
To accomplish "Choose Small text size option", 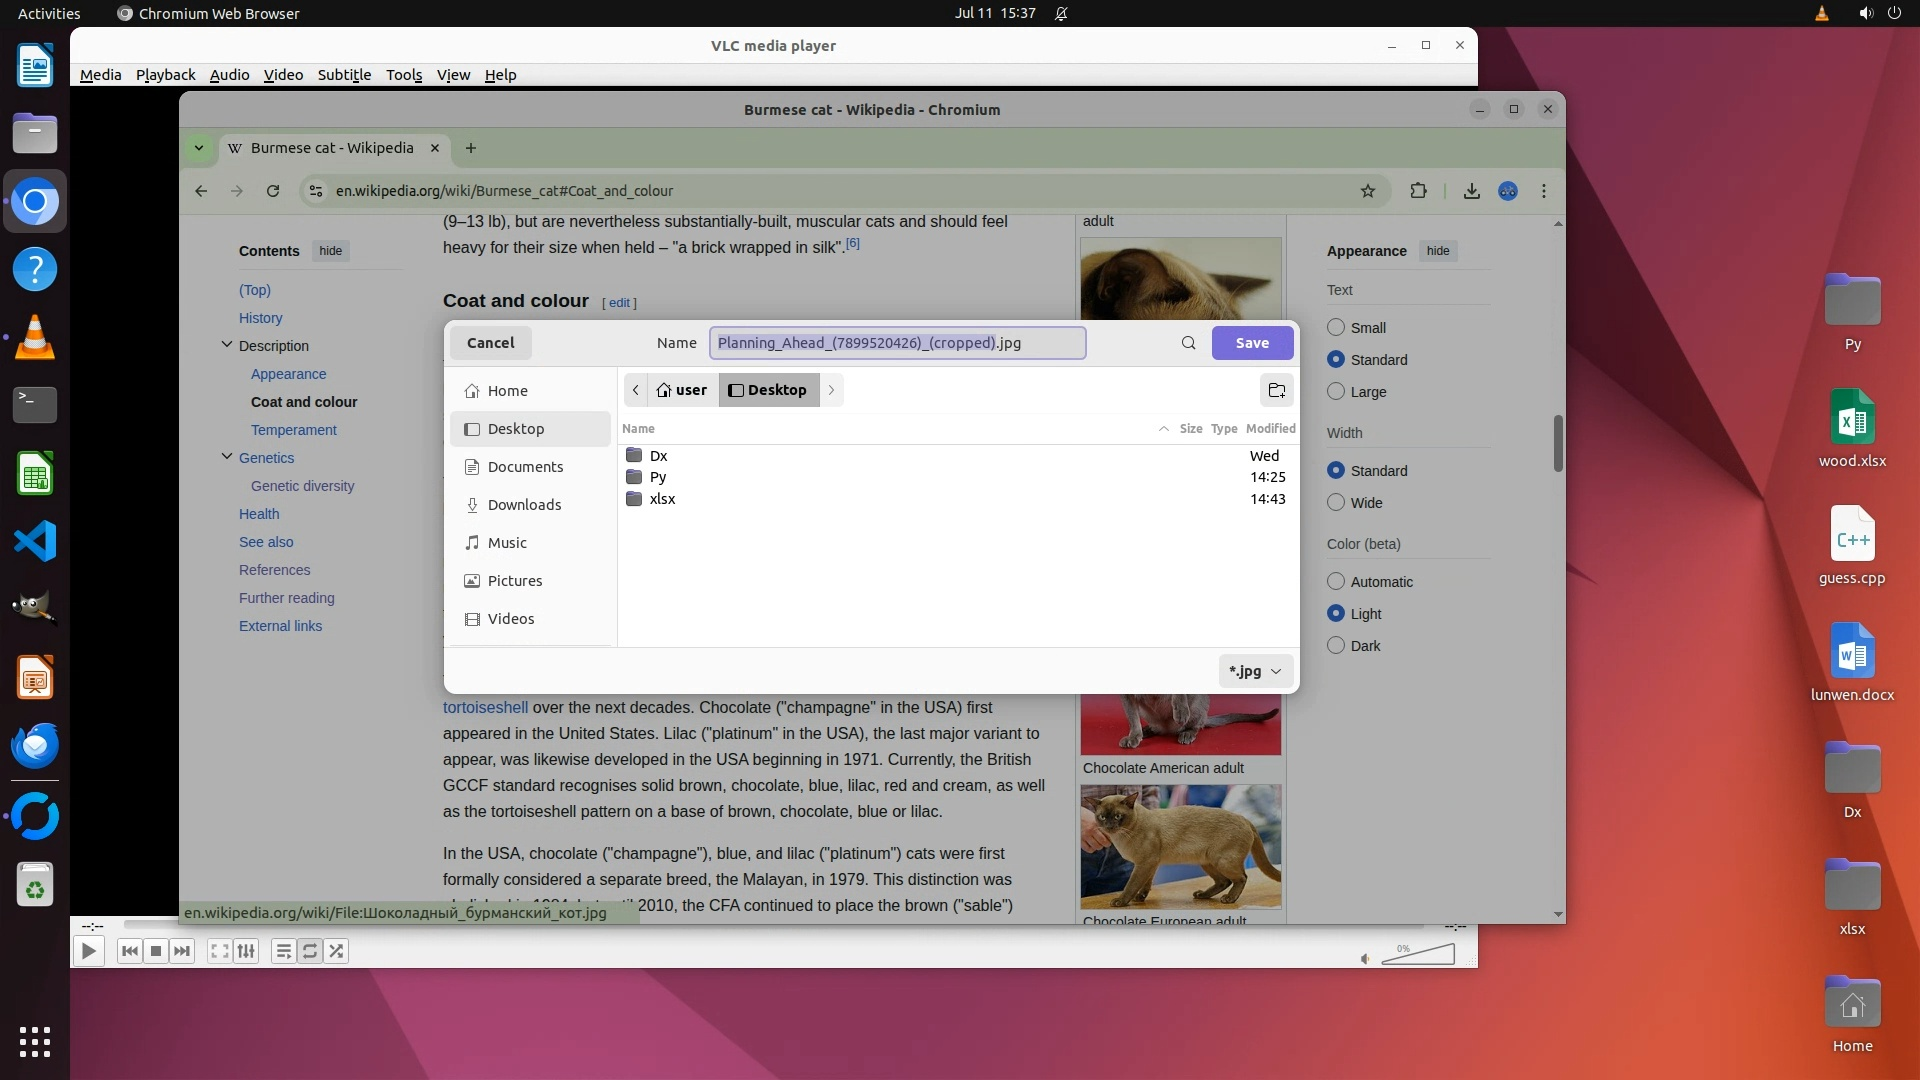I will click(x=1336, y=328).
